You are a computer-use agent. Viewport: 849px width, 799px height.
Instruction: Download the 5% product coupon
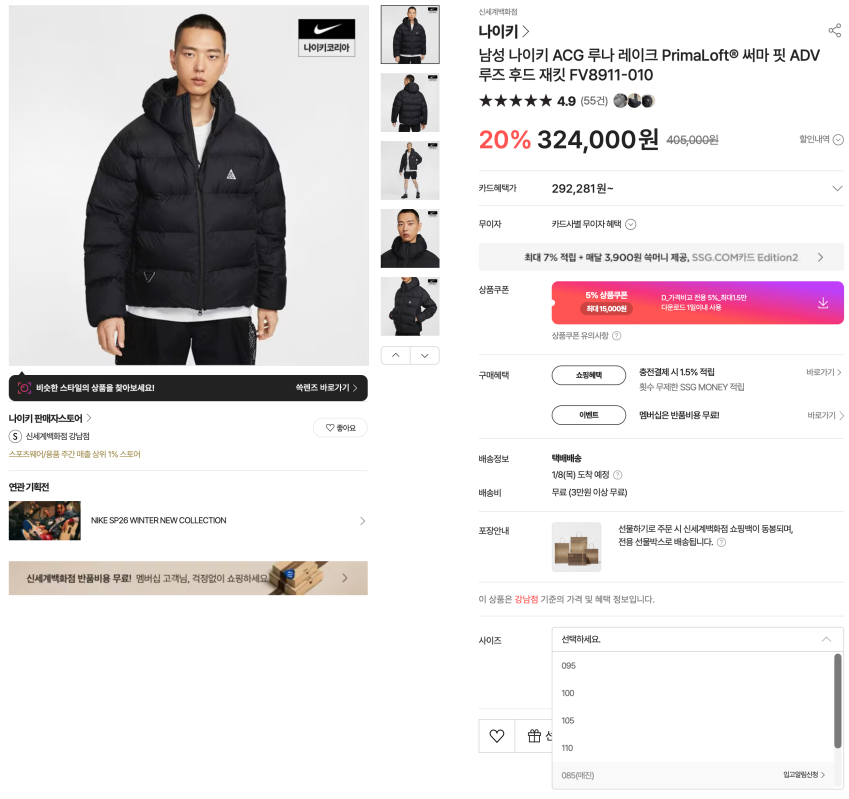tap(822, 303)
